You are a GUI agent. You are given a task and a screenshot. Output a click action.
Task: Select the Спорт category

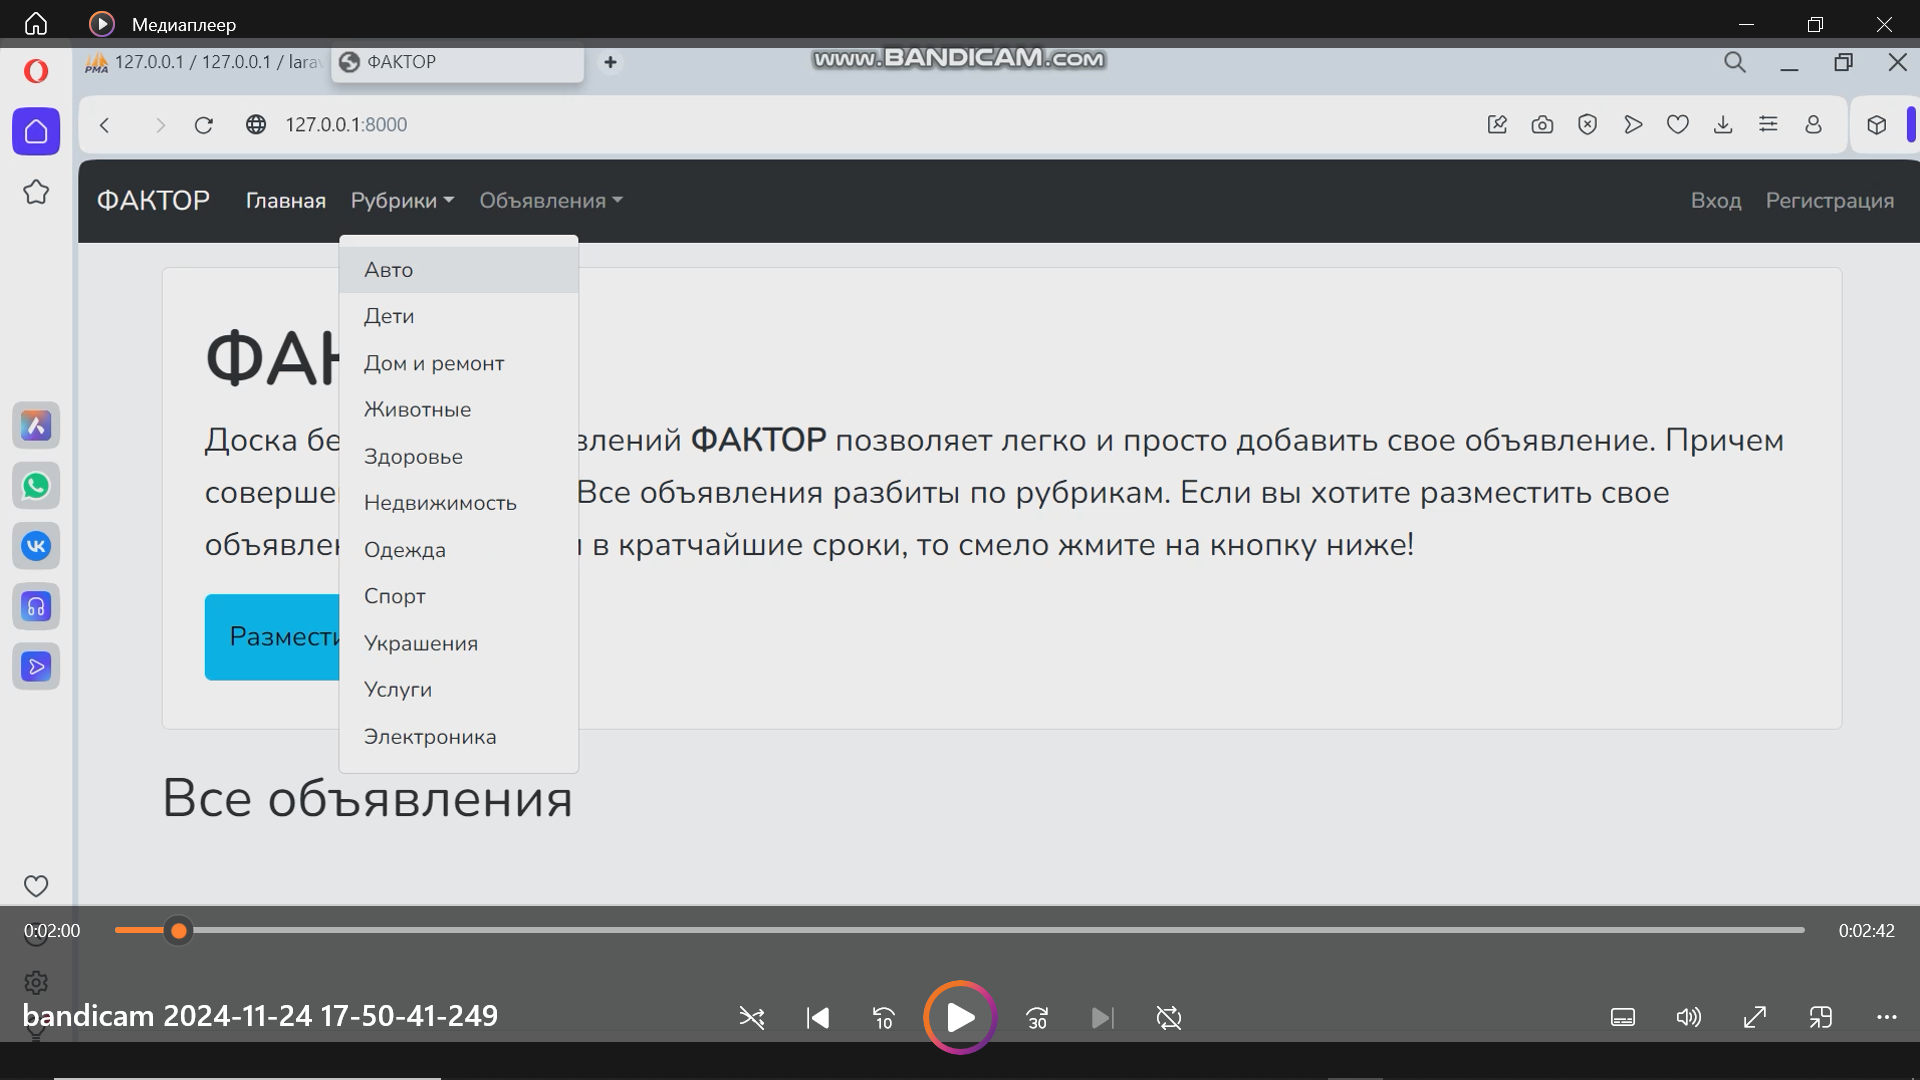pos(459,596)
